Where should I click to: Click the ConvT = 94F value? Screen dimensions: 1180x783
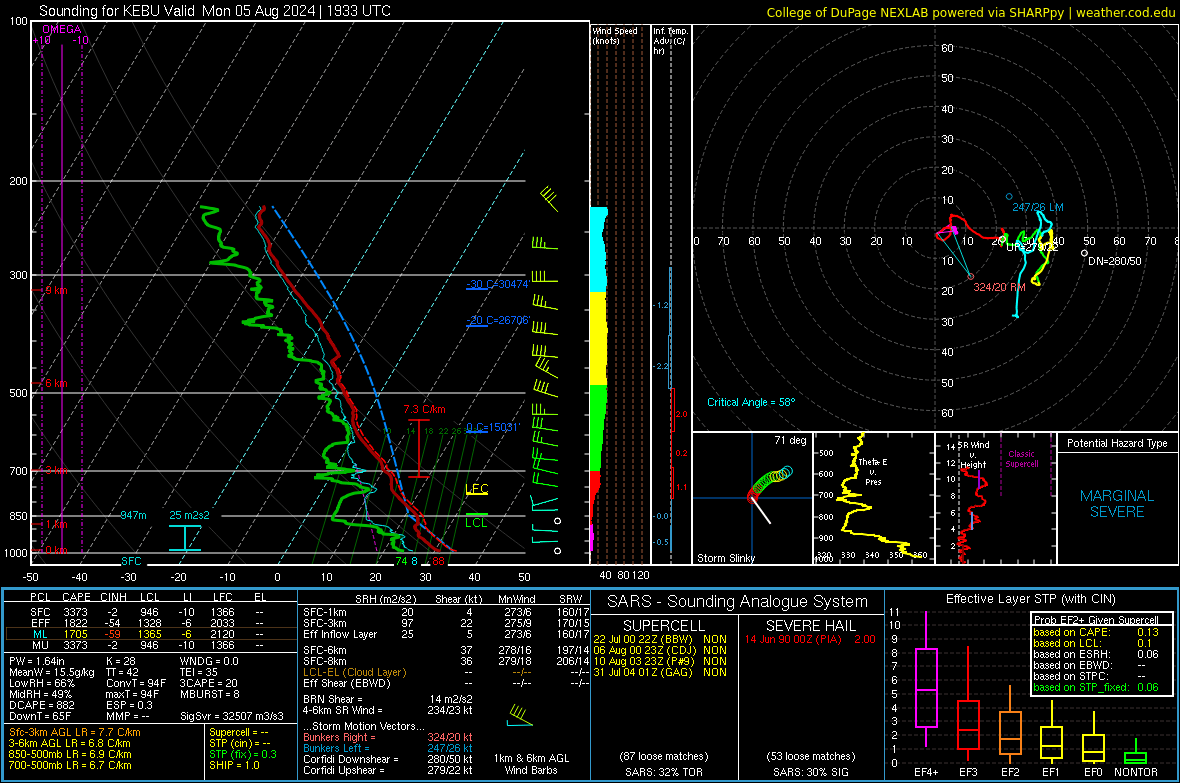coord(136,684)
